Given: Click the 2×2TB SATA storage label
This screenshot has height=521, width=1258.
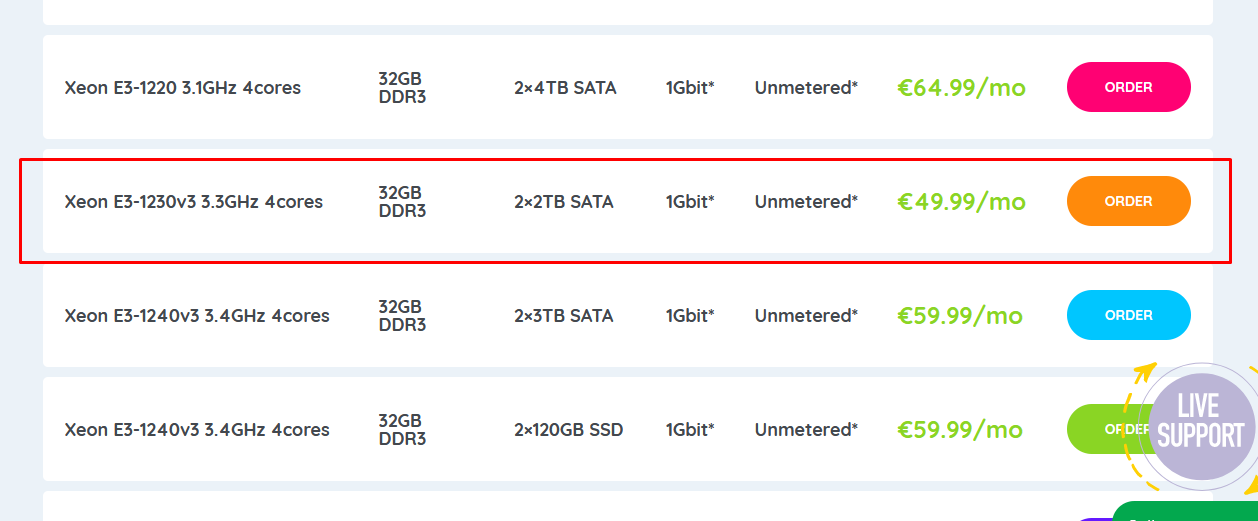Looking at the screenshot, I should 564,202.
